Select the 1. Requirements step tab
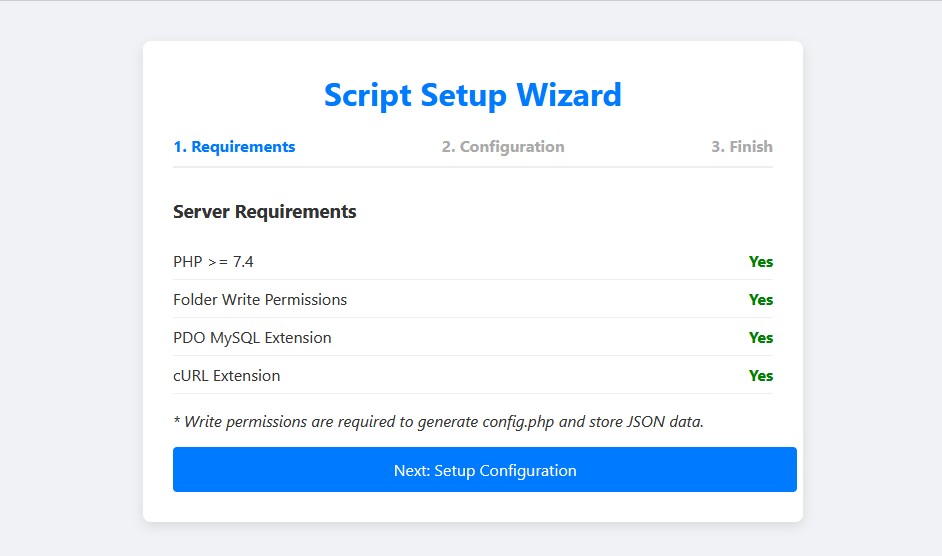This screenshot has width=942, height=556. click(234, 147)
